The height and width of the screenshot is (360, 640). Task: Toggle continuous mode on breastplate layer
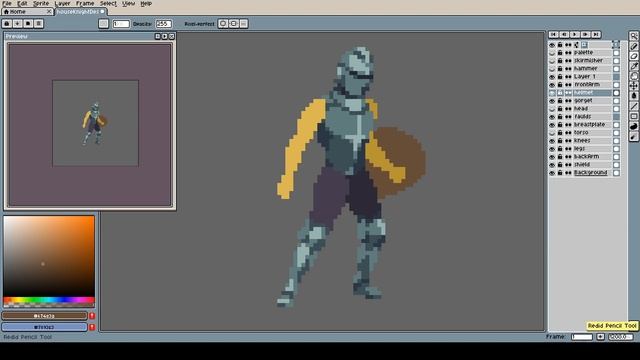point(568,124)
